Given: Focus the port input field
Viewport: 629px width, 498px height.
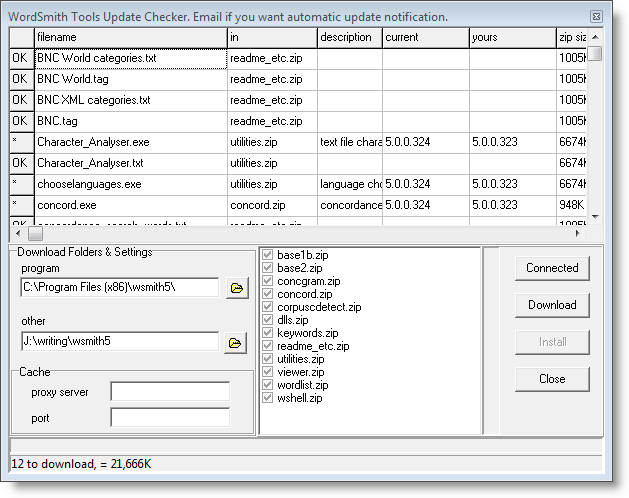Looking at the screenshot, I should (x=170, y=418).
